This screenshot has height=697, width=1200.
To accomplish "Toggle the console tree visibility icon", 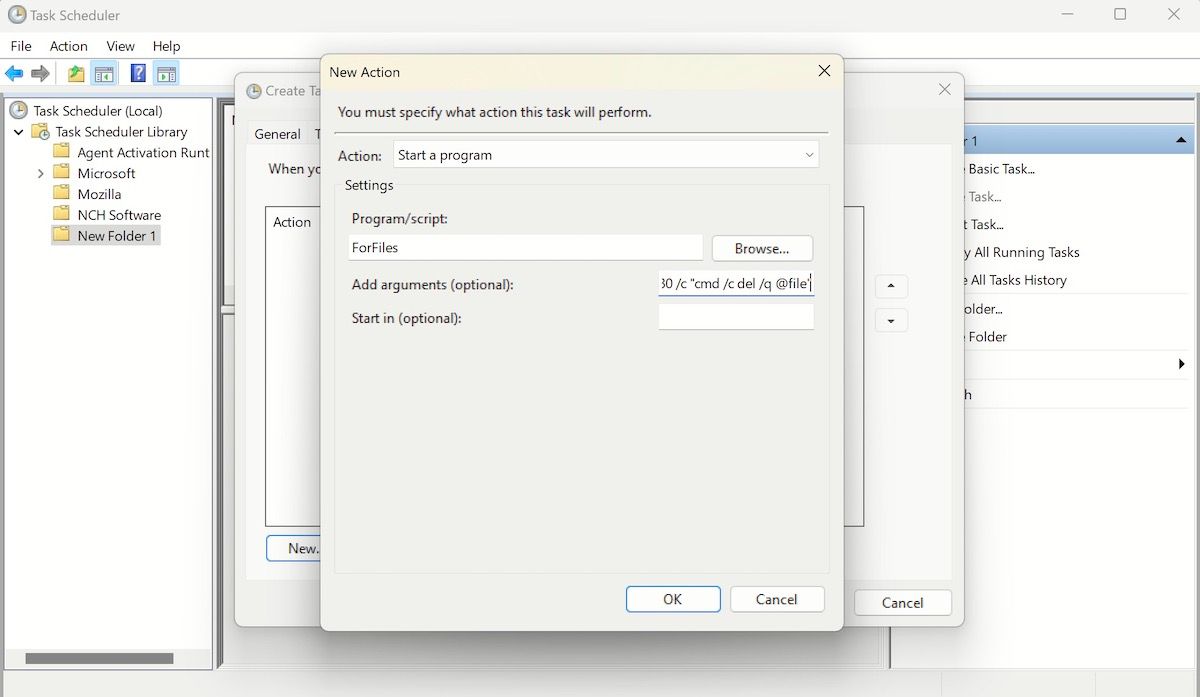I will click(x=104, y=73).
